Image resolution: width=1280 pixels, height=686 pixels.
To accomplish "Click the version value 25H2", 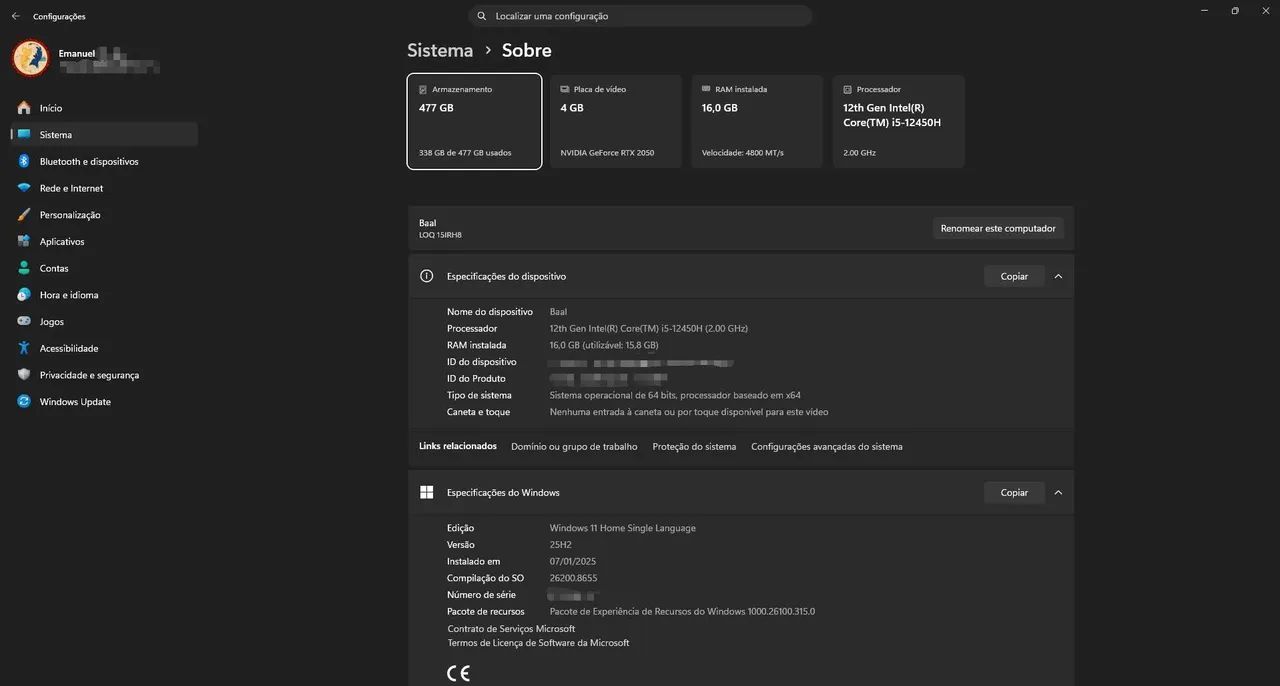I will click(560, 545).
